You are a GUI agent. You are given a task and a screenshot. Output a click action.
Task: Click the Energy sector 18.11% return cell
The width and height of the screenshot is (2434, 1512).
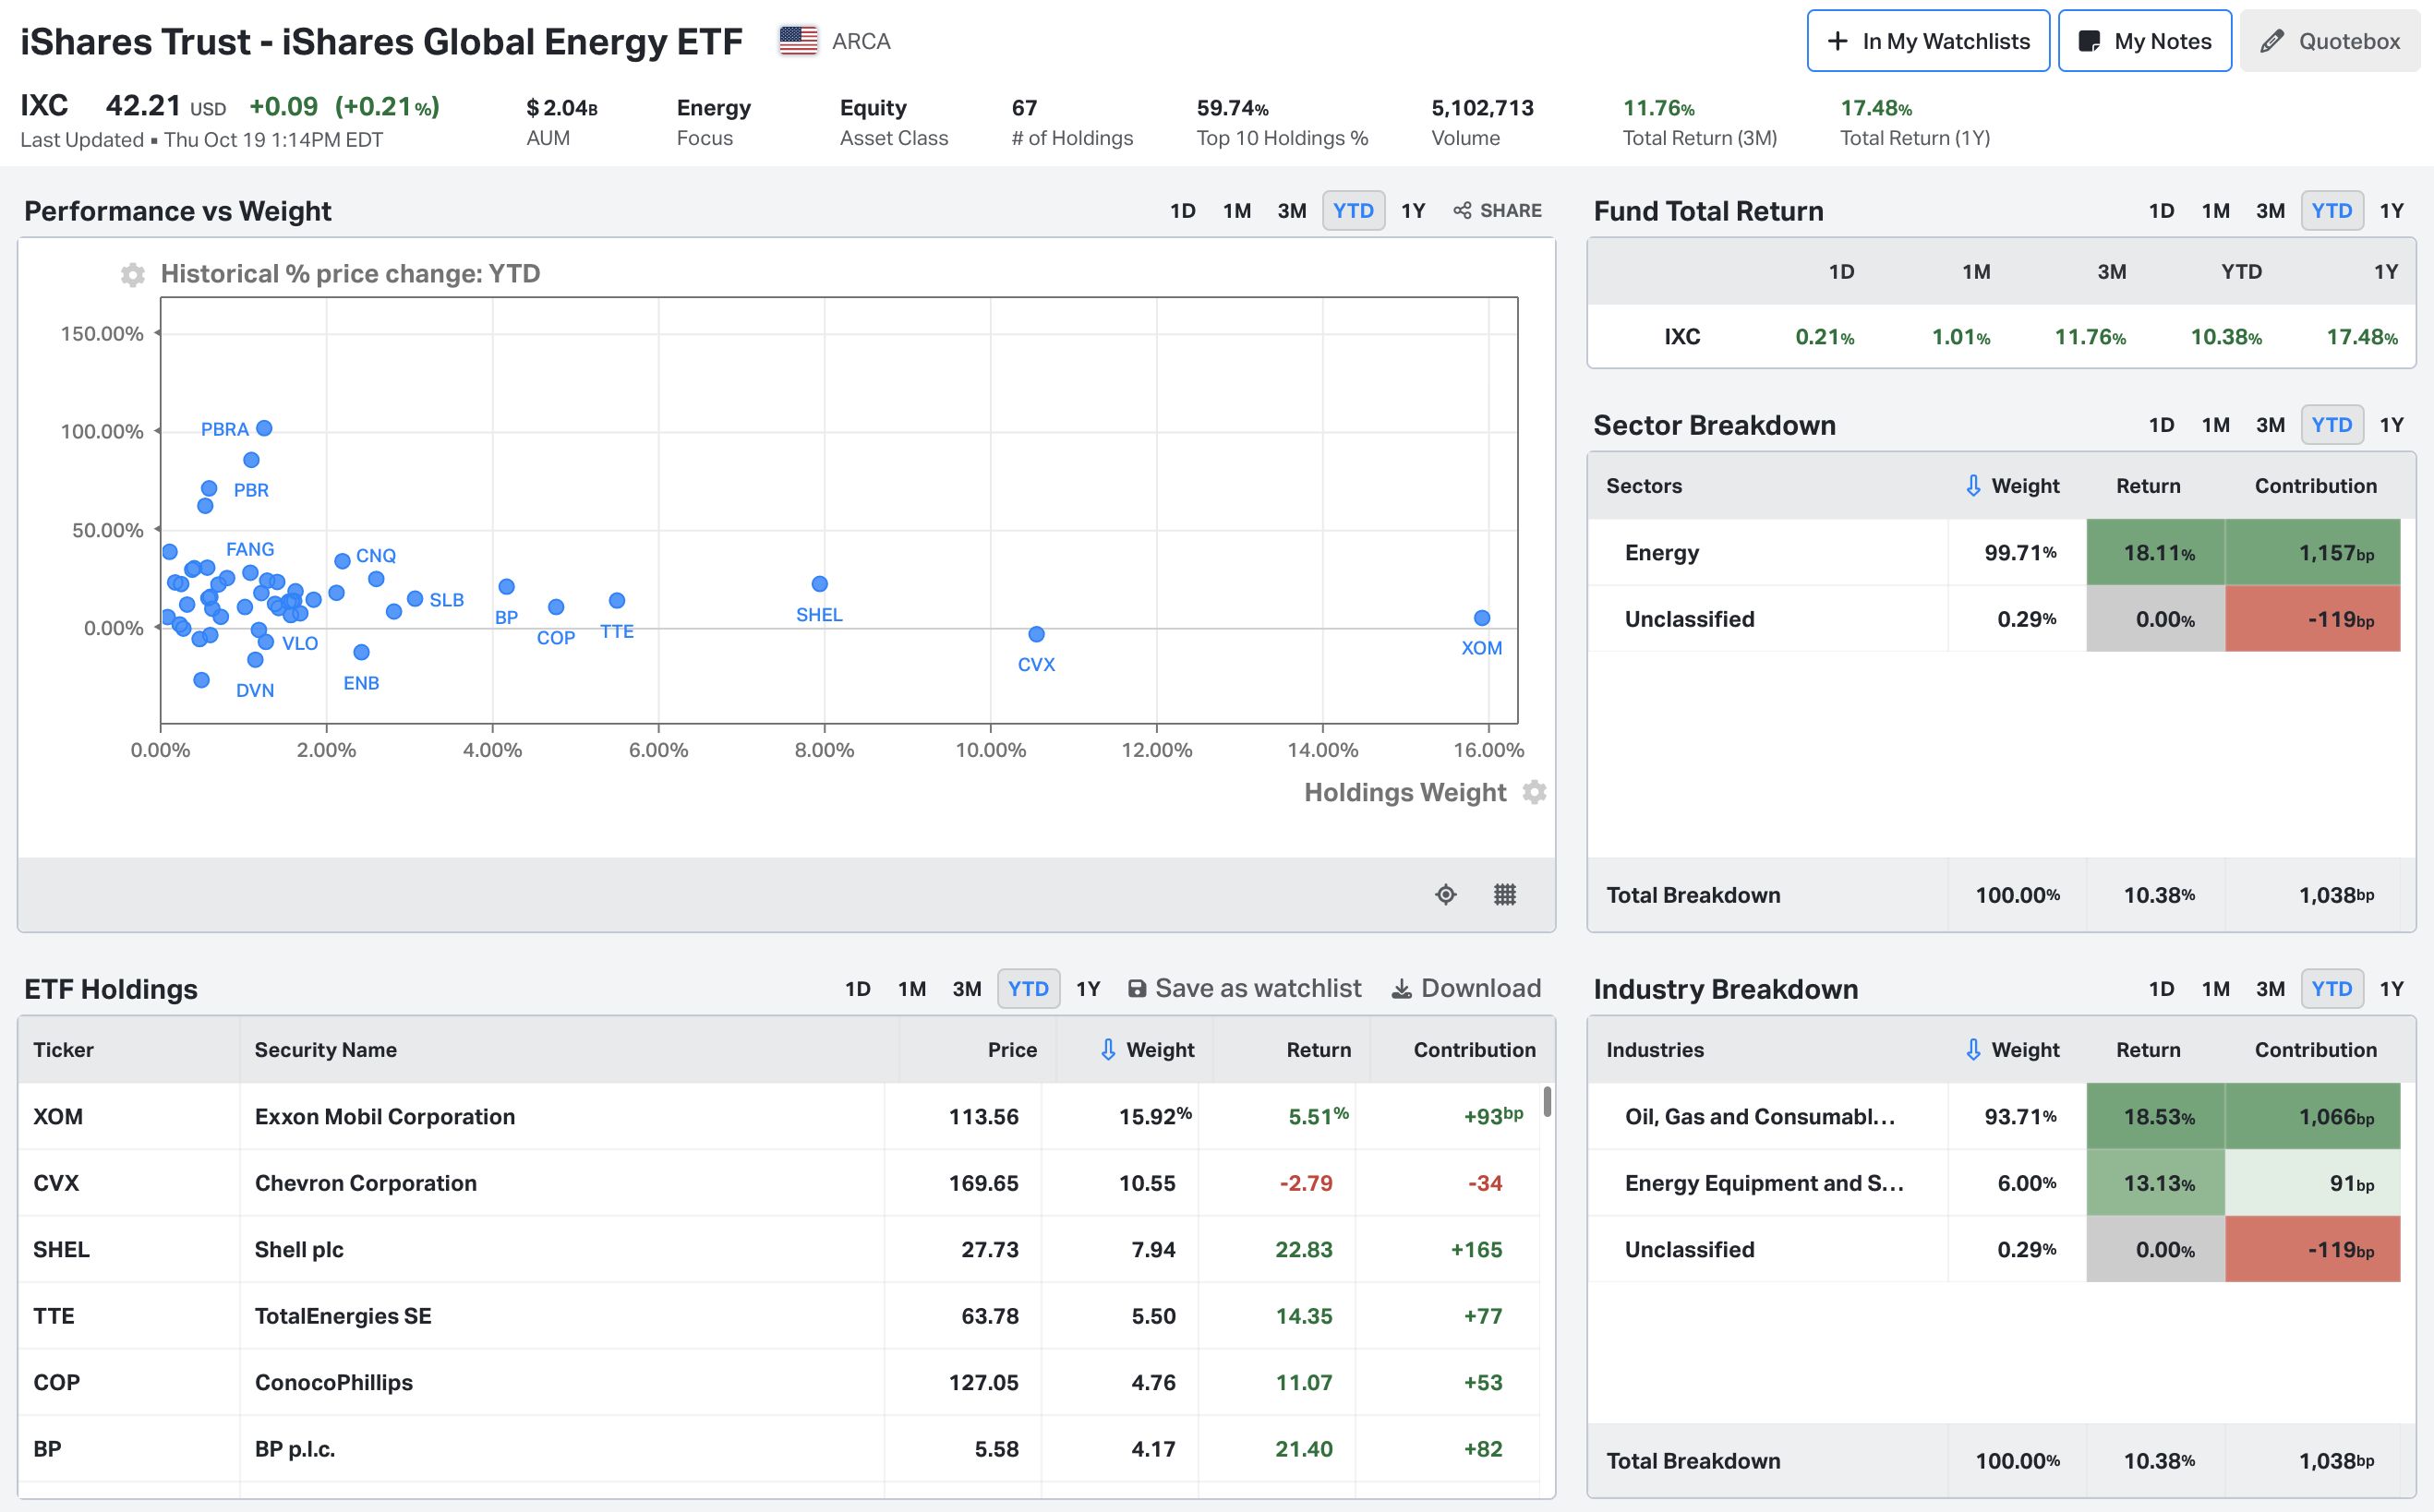(2155, 552)
